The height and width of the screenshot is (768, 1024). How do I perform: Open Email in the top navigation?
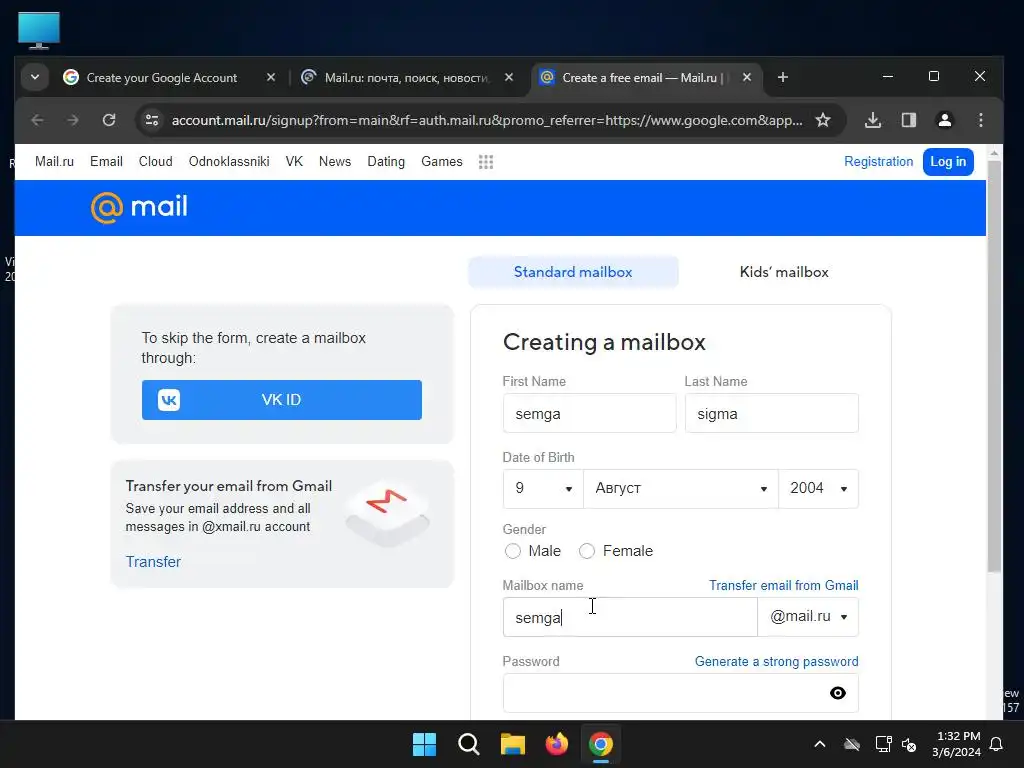106,161
